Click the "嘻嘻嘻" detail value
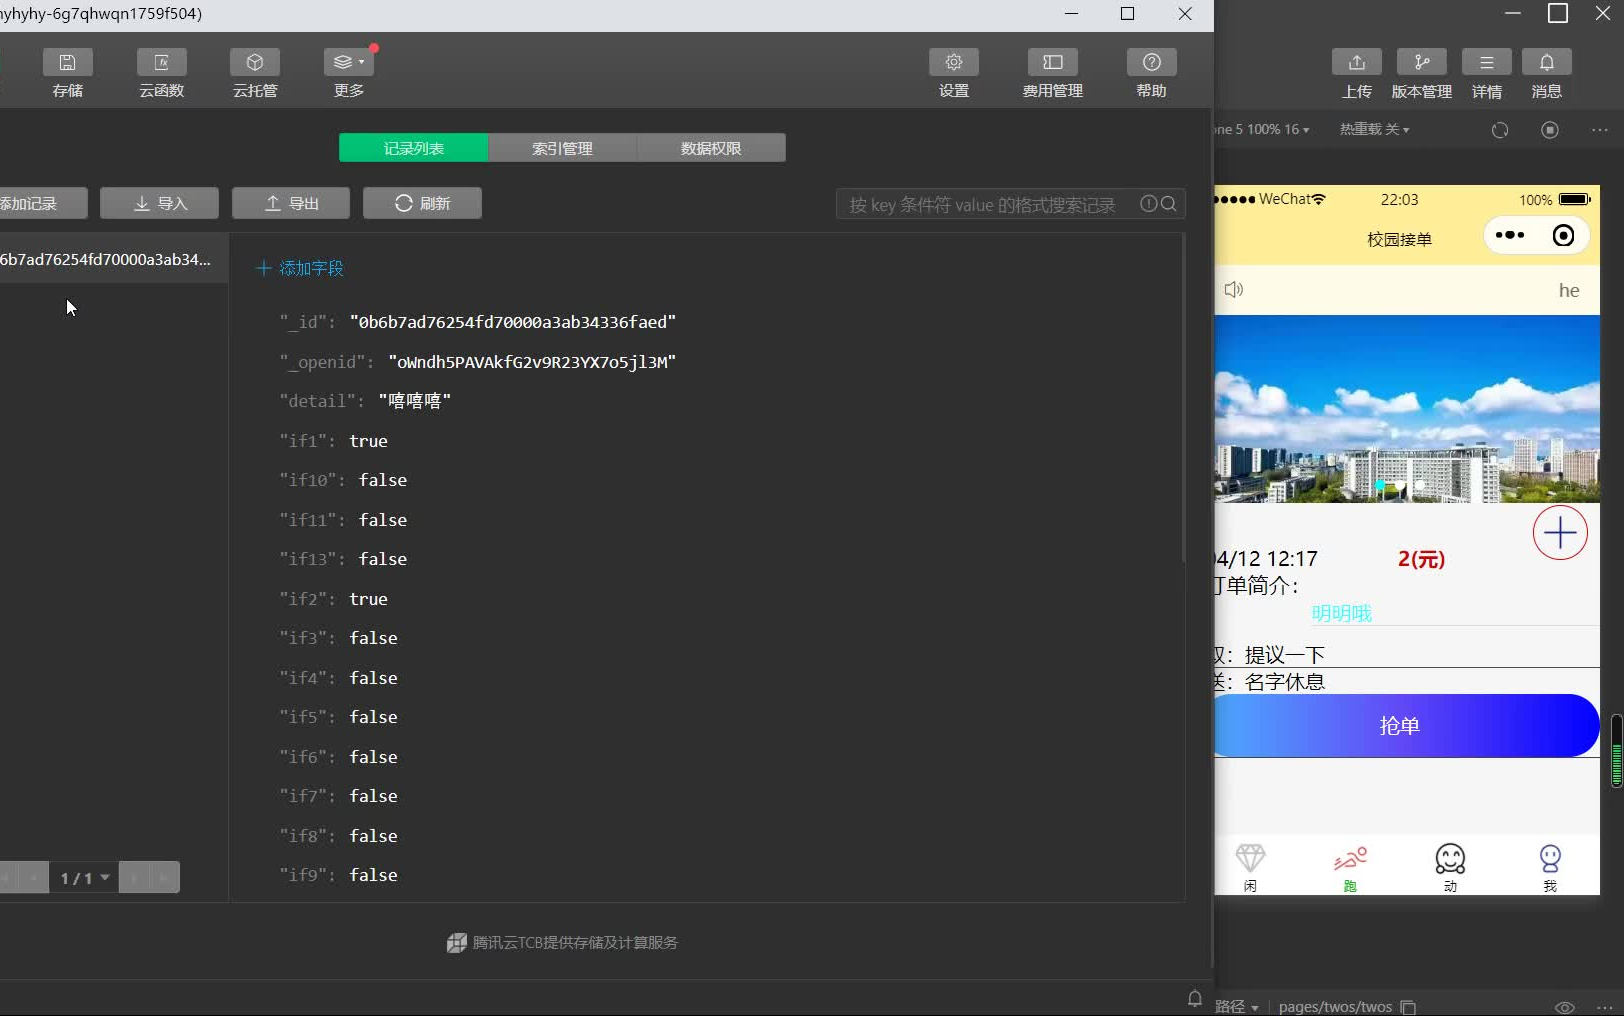Screen dimensions: 1624x1016 click(x=415, y=401)
